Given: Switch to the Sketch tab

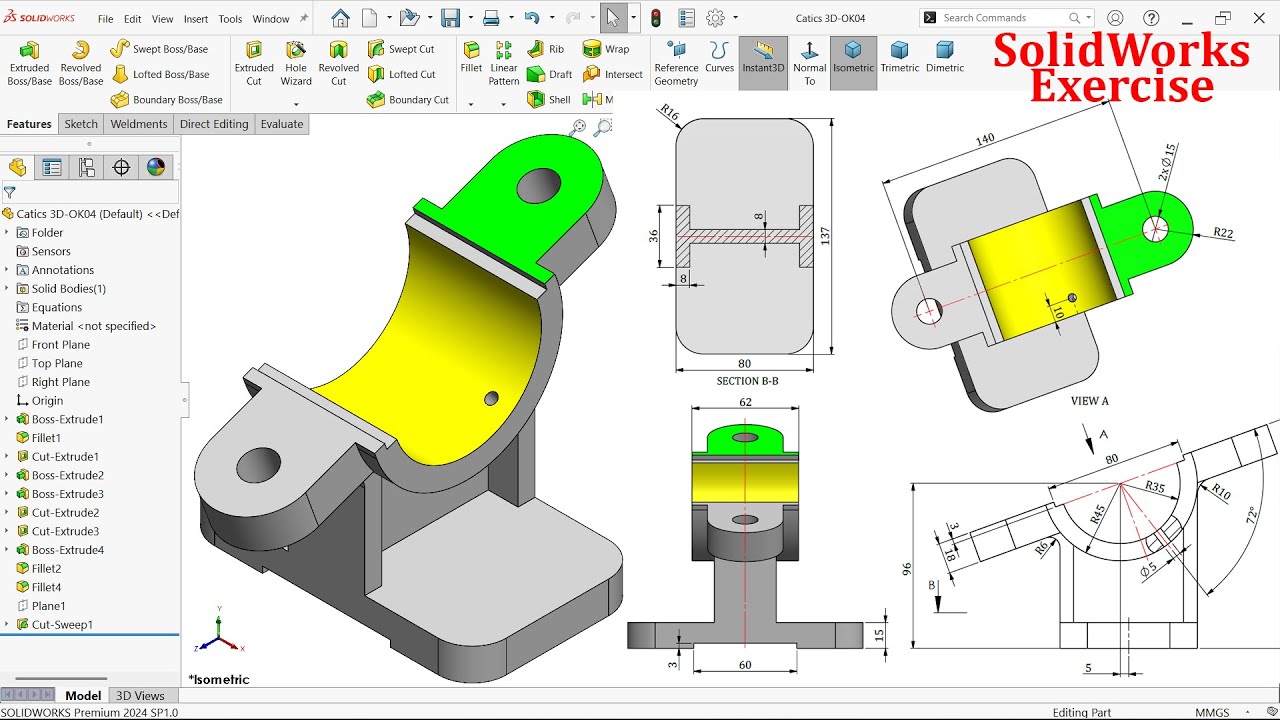Looking at the screenshot, I should pyautogui.click(x=80, y=123).
